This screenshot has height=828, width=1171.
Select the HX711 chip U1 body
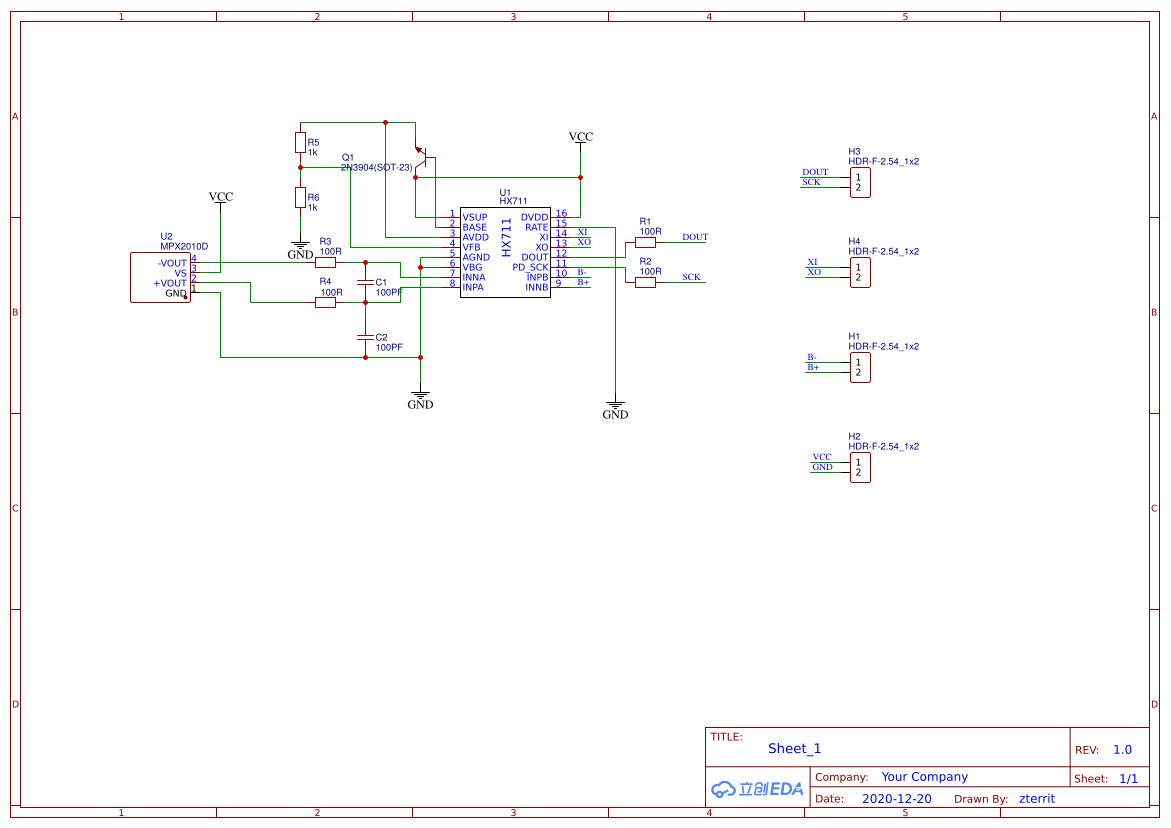tap(505, 252)
